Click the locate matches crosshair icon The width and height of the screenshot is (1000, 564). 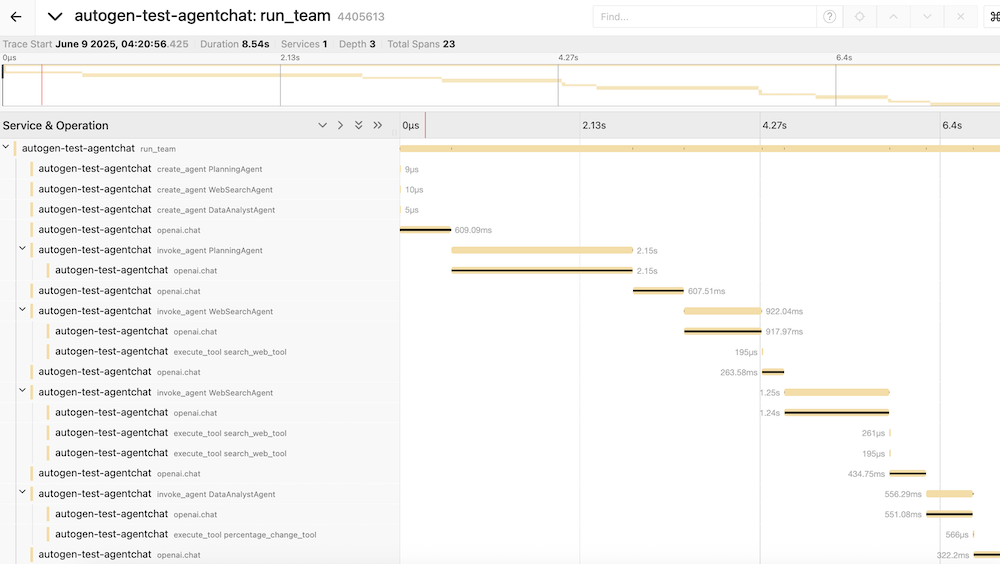pos(860,17)
